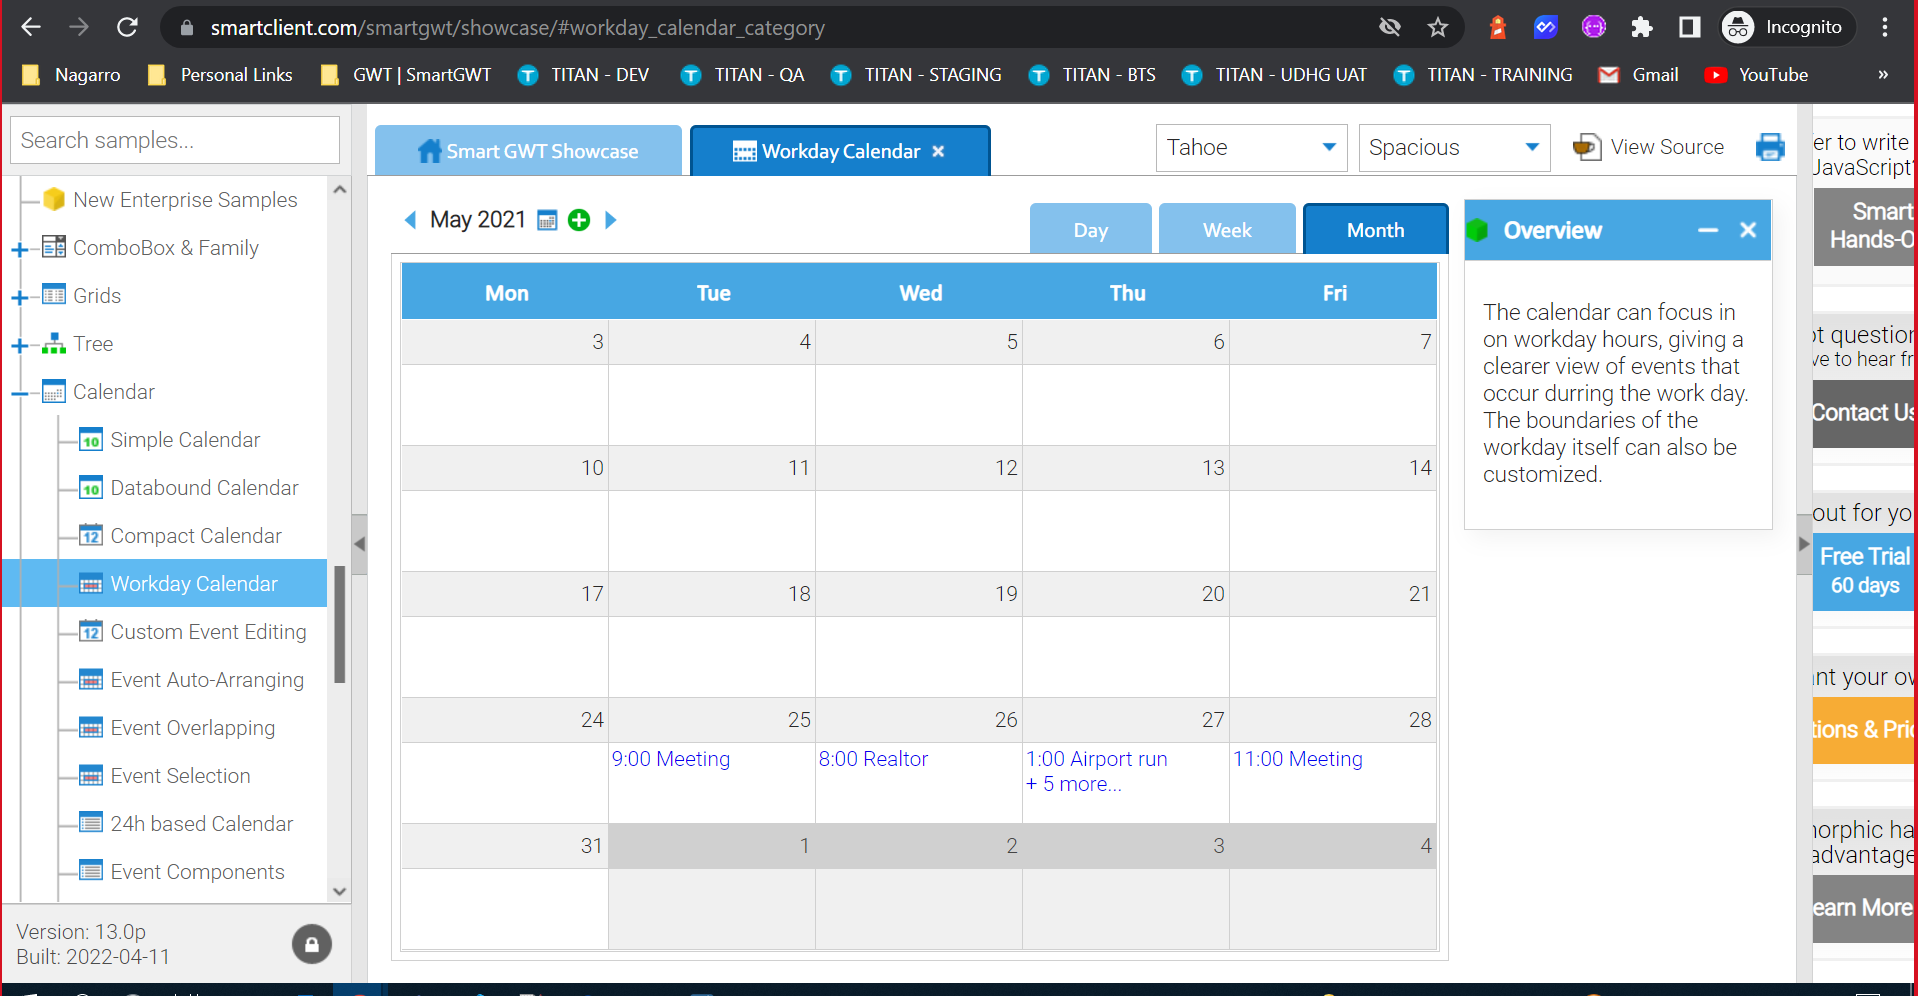
Task: Click the Calendar folder icon in the tree
Action: click(54, 392)
